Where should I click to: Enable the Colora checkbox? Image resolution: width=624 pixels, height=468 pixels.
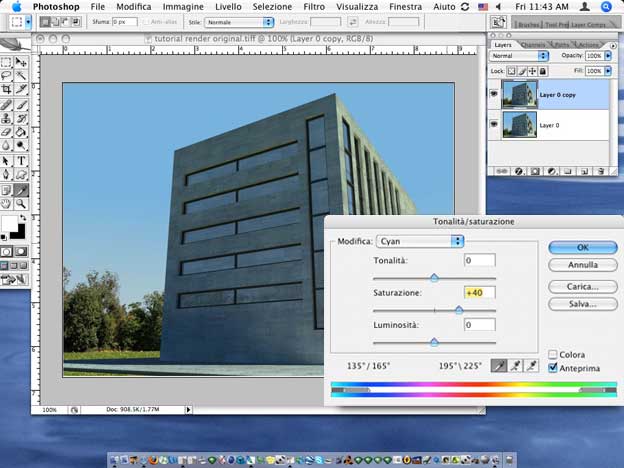pos(553,354)
